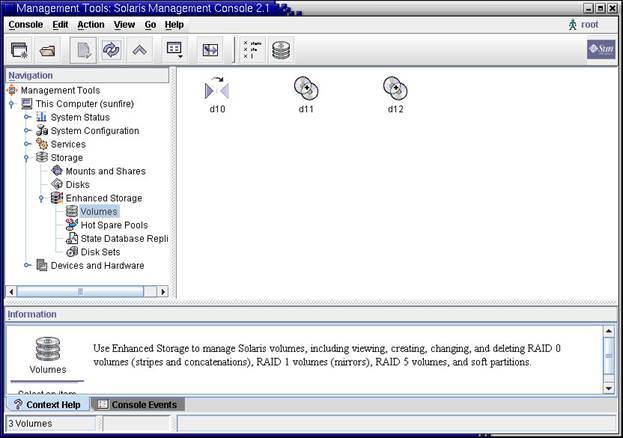Select Disk Sets in the navigation tree

100,252
